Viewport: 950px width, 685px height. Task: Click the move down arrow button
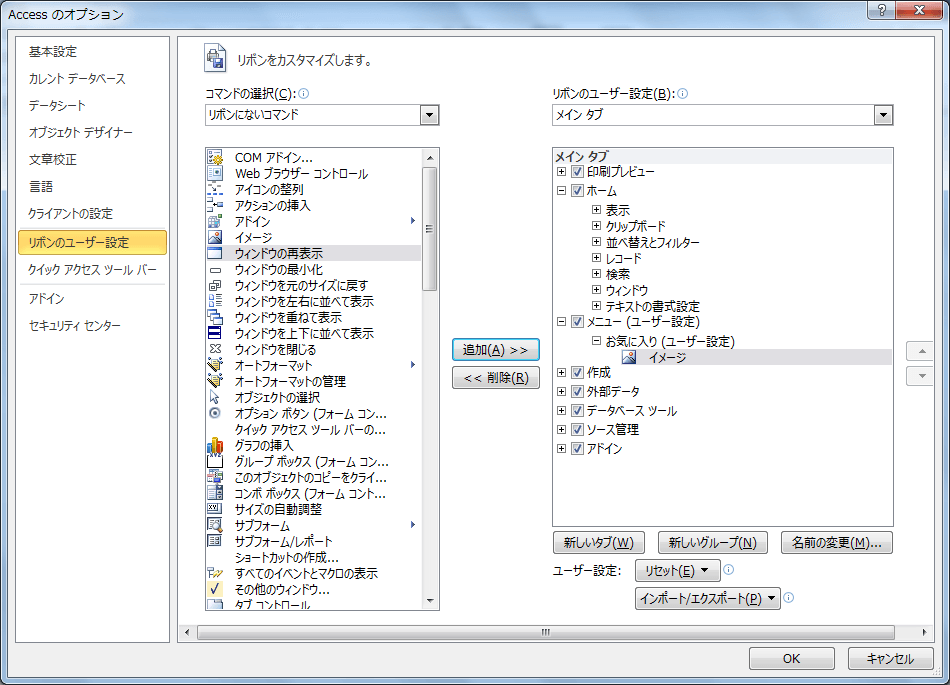tap(922, 376)
